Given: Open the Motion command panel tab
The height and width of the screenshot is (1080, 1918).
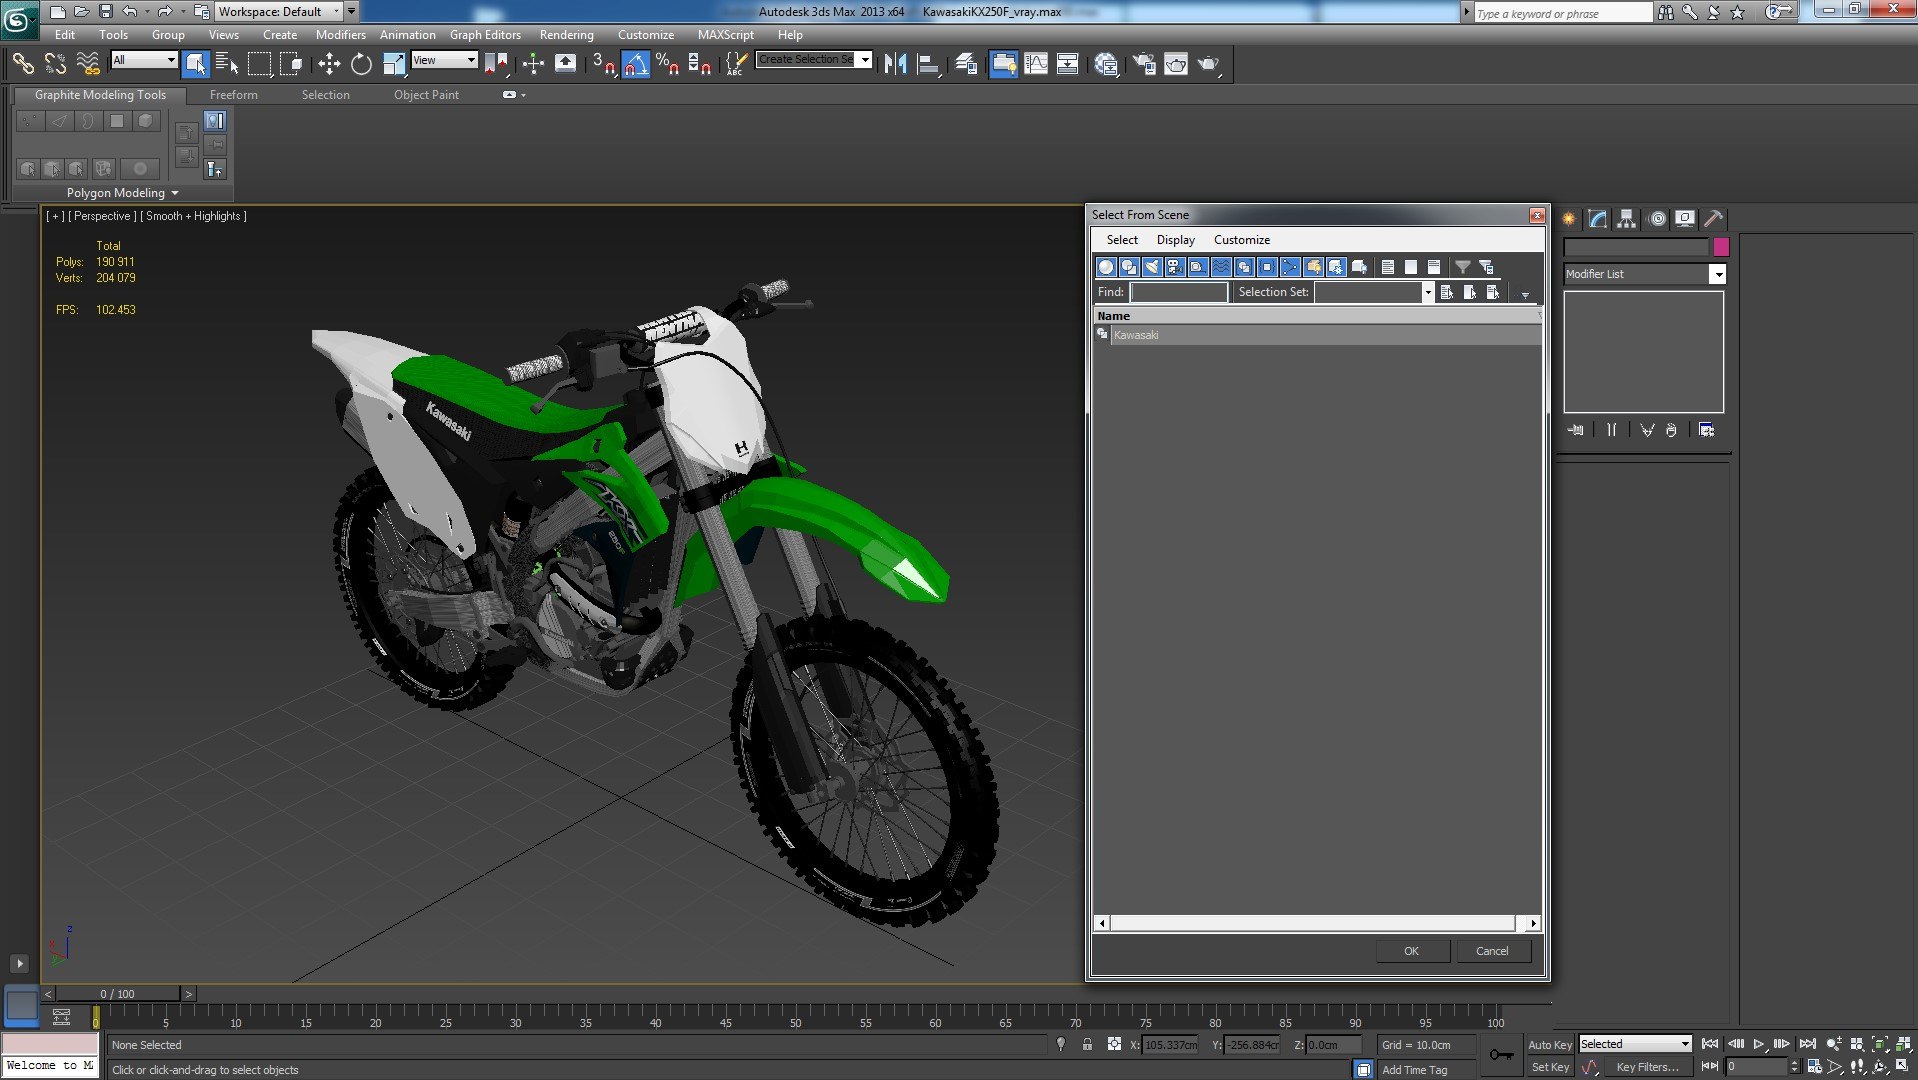Looking at the screenshot, I should tap(1656, 219).
